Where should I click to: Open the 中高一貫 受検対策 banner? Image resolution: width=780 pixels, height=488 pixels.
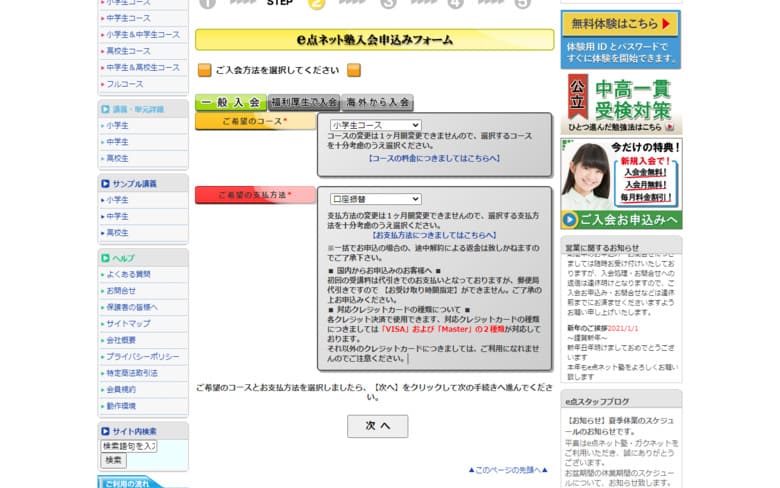(621, 103)
